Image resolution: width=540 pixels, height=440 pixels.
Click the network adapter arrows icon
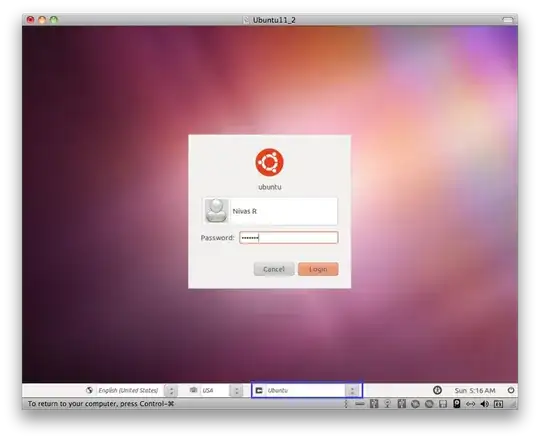pos(470,404)
